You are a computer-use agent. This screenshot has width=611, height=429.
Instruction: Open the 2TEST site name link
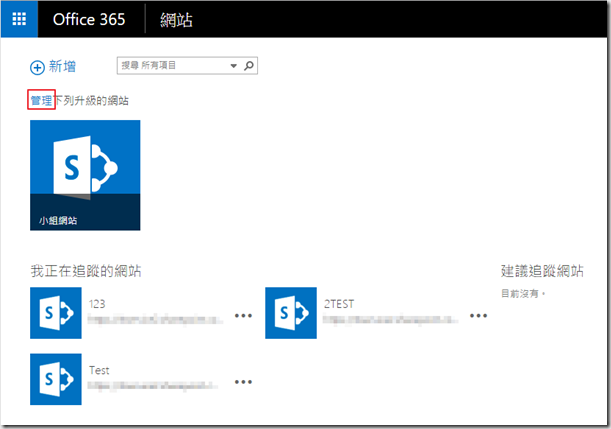coord(339,304)
